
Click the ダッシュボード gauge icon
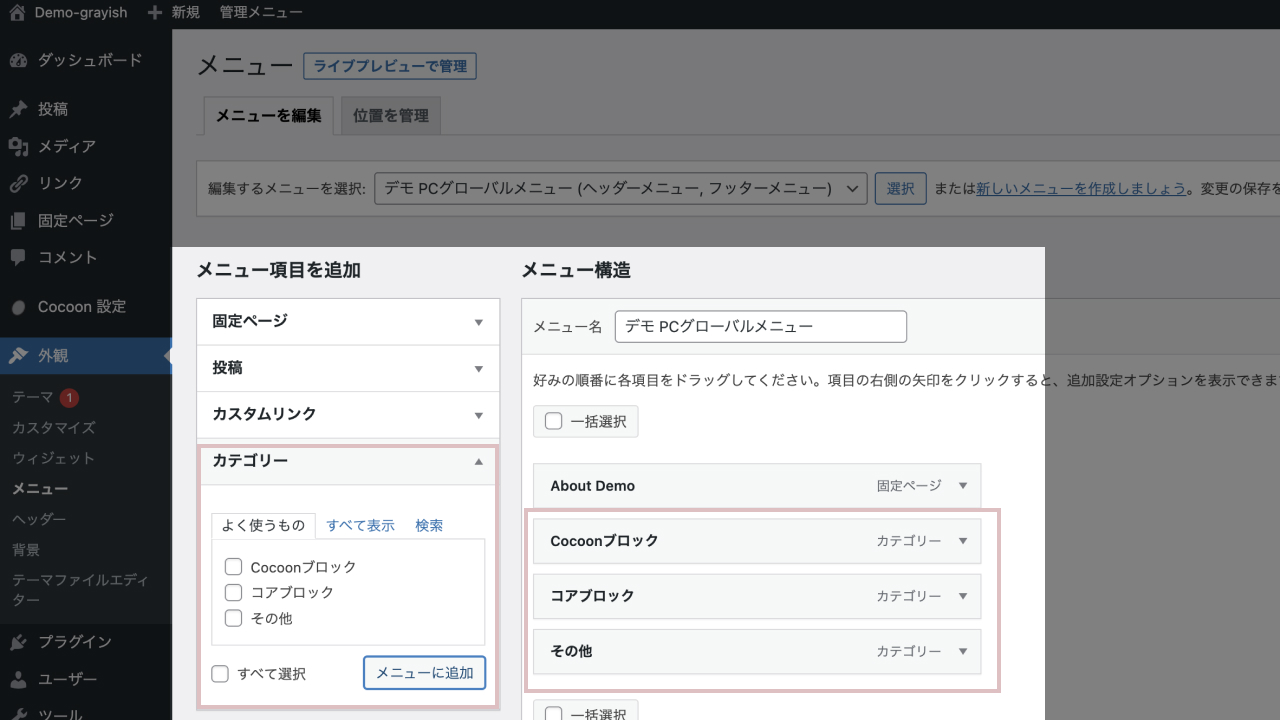point(18,60)
